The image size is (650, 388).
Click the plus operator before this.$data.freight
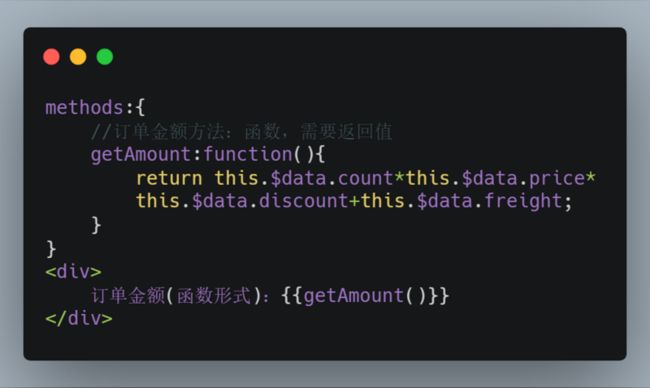pyautogui.click(x=354, y=201)
